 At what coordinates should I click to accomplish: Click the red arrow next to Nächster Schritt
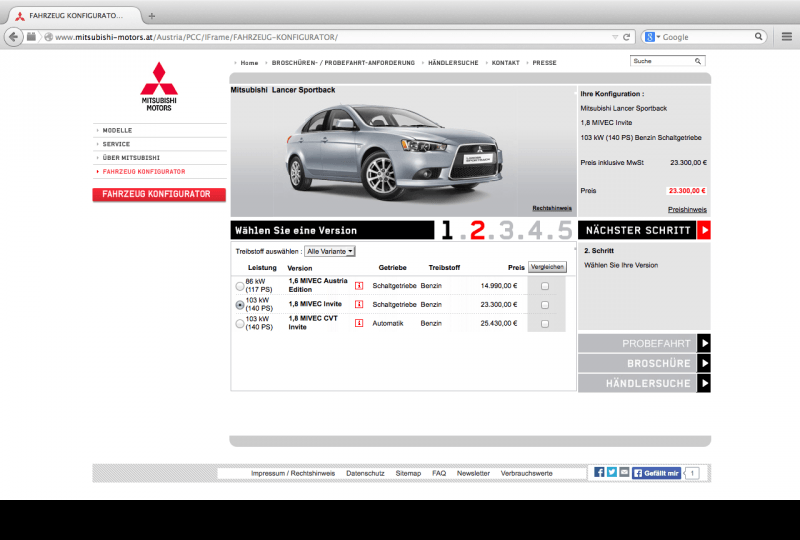point(704,230)
